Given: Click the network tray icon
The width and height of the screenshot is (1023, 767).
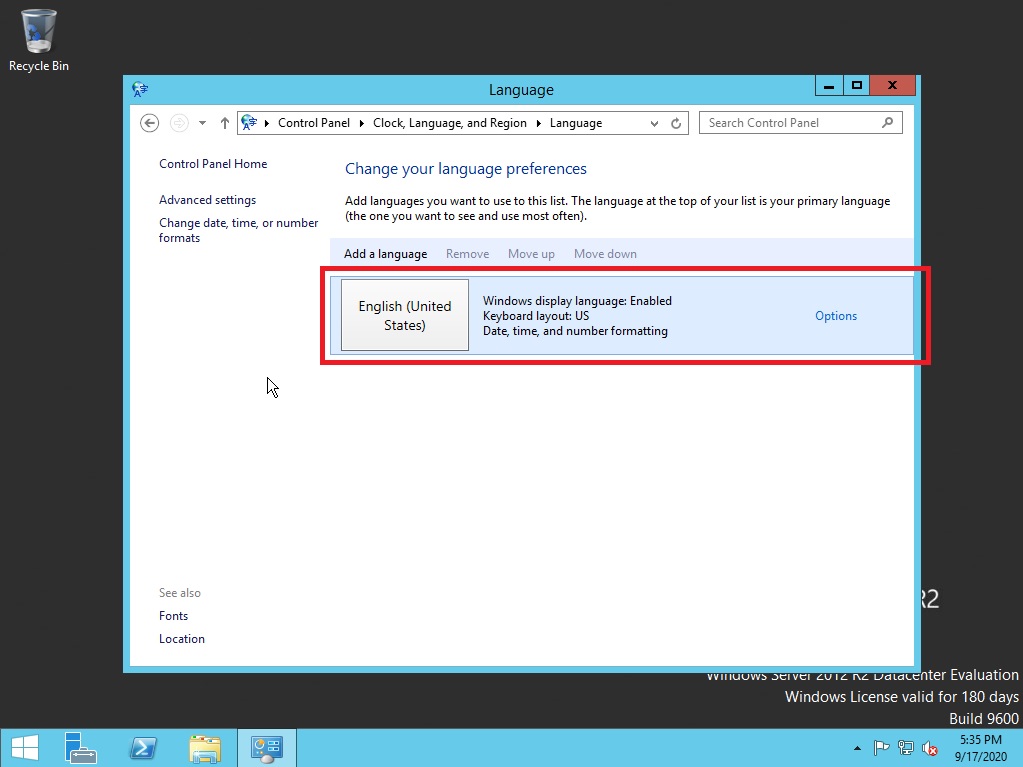Looking at the screenshot, I should click(906, 748).
